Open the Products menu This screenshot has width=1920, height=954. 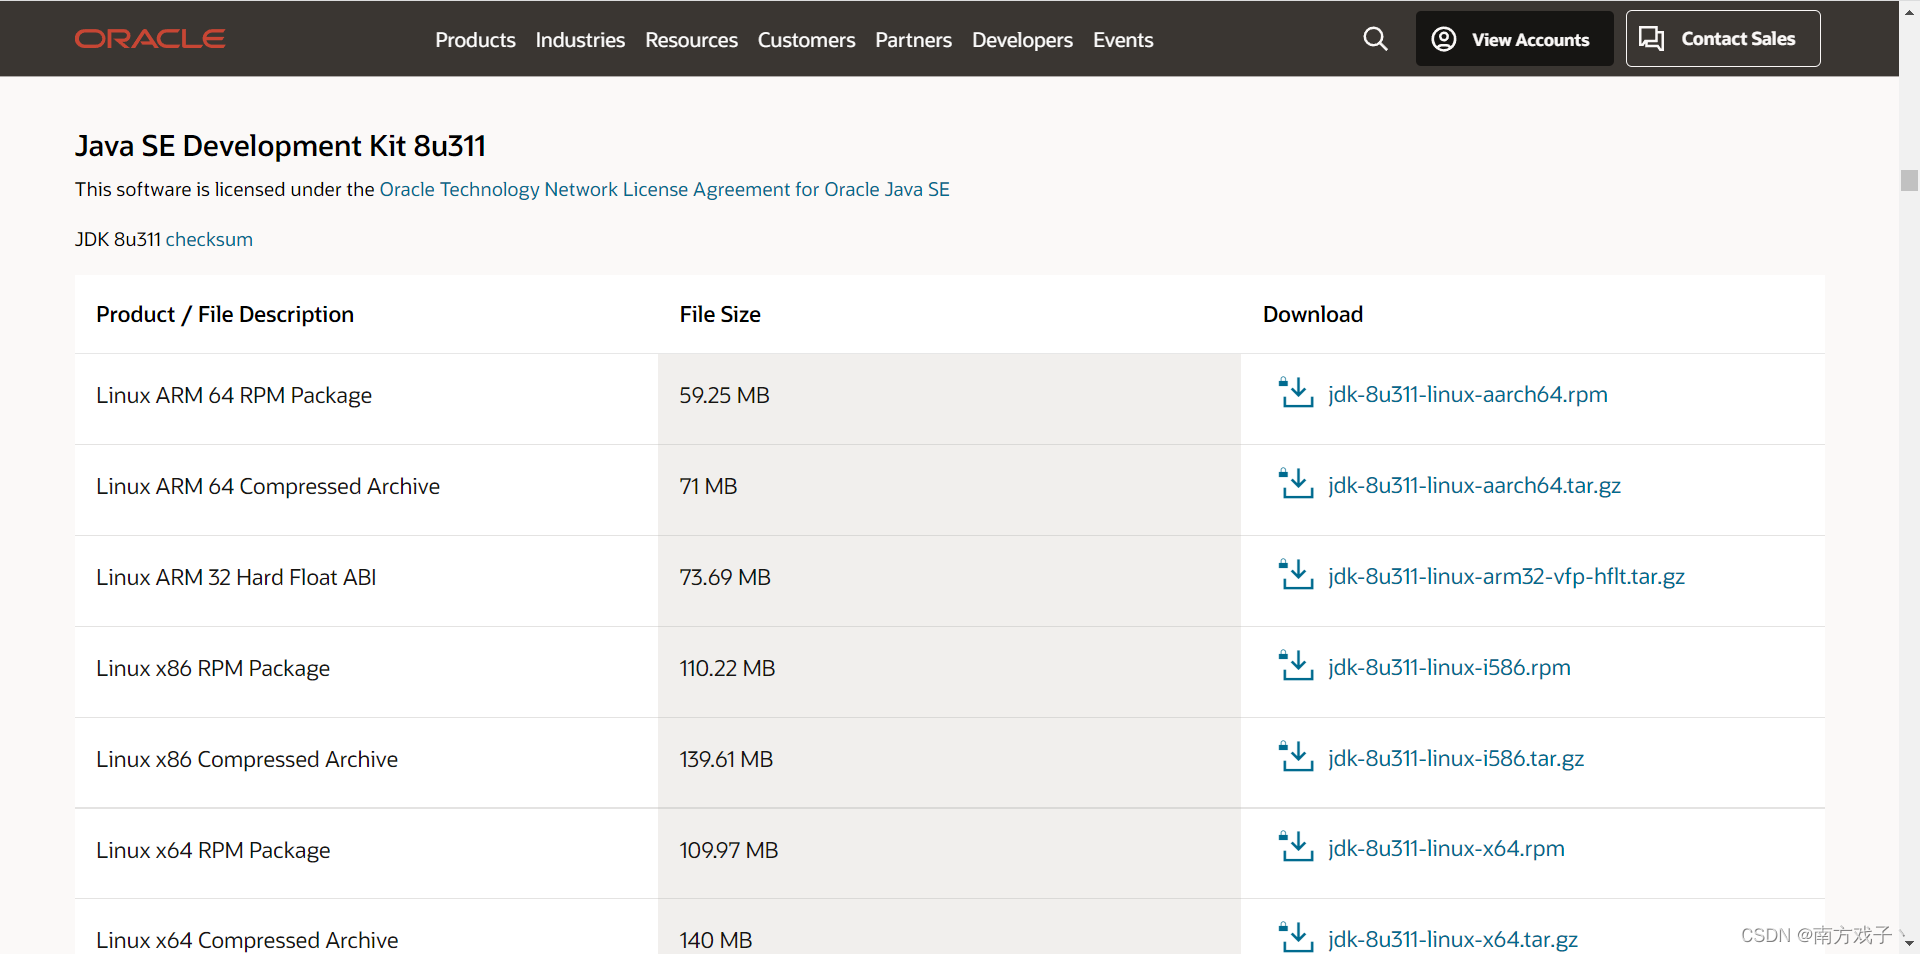[x=475, y=40]
